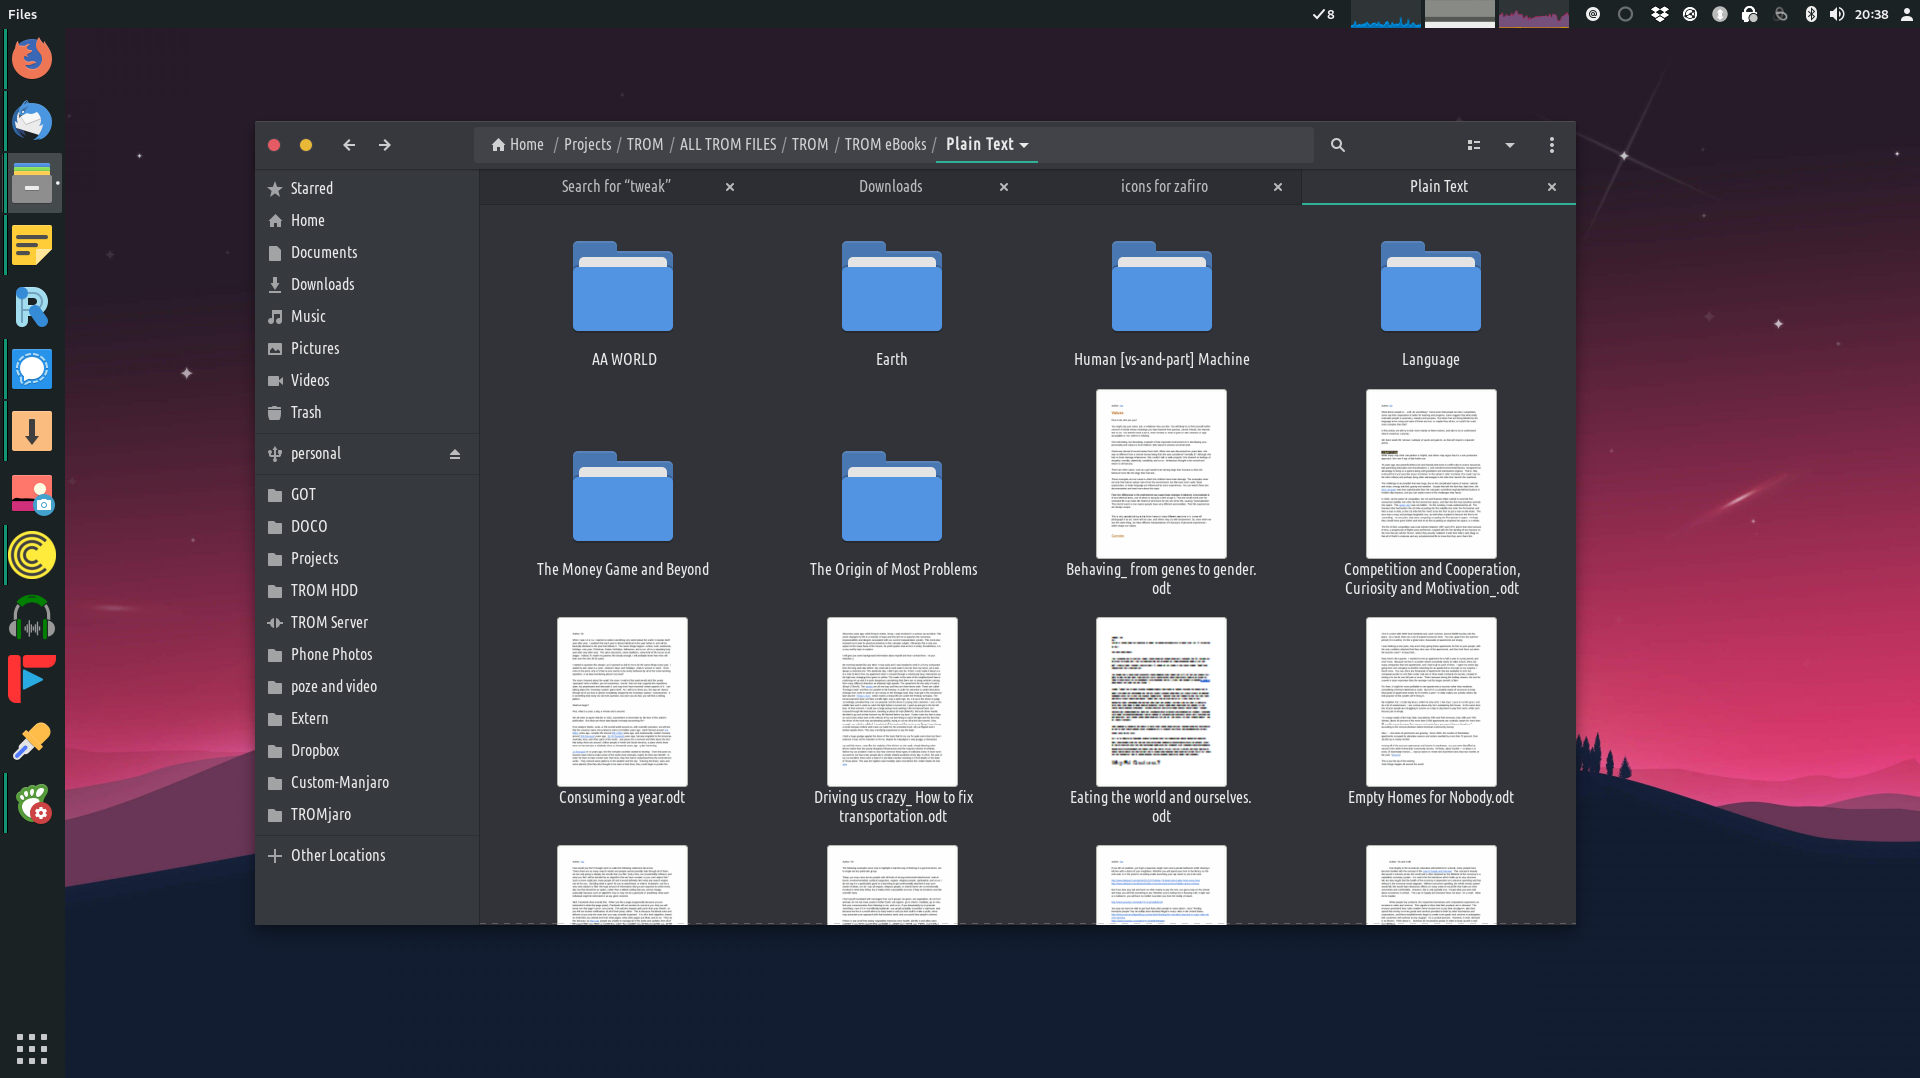Open Firefox from the dock
This screenshot has width=1920, height=1078.
(32, 58)
